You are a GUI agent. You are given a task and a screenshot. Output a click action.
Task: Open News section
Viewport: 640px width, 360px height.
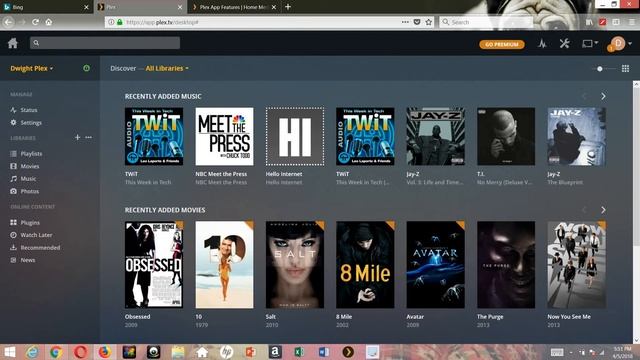28,260
